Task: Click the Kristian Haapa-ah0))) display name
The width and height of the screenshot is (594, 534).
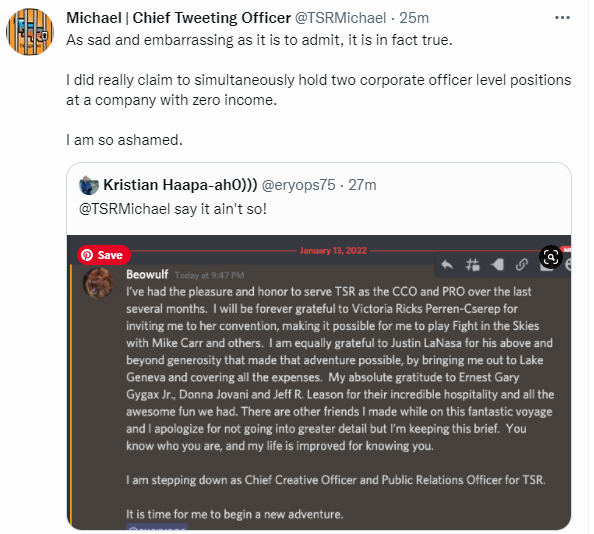Action: click(x=180, y=185)
